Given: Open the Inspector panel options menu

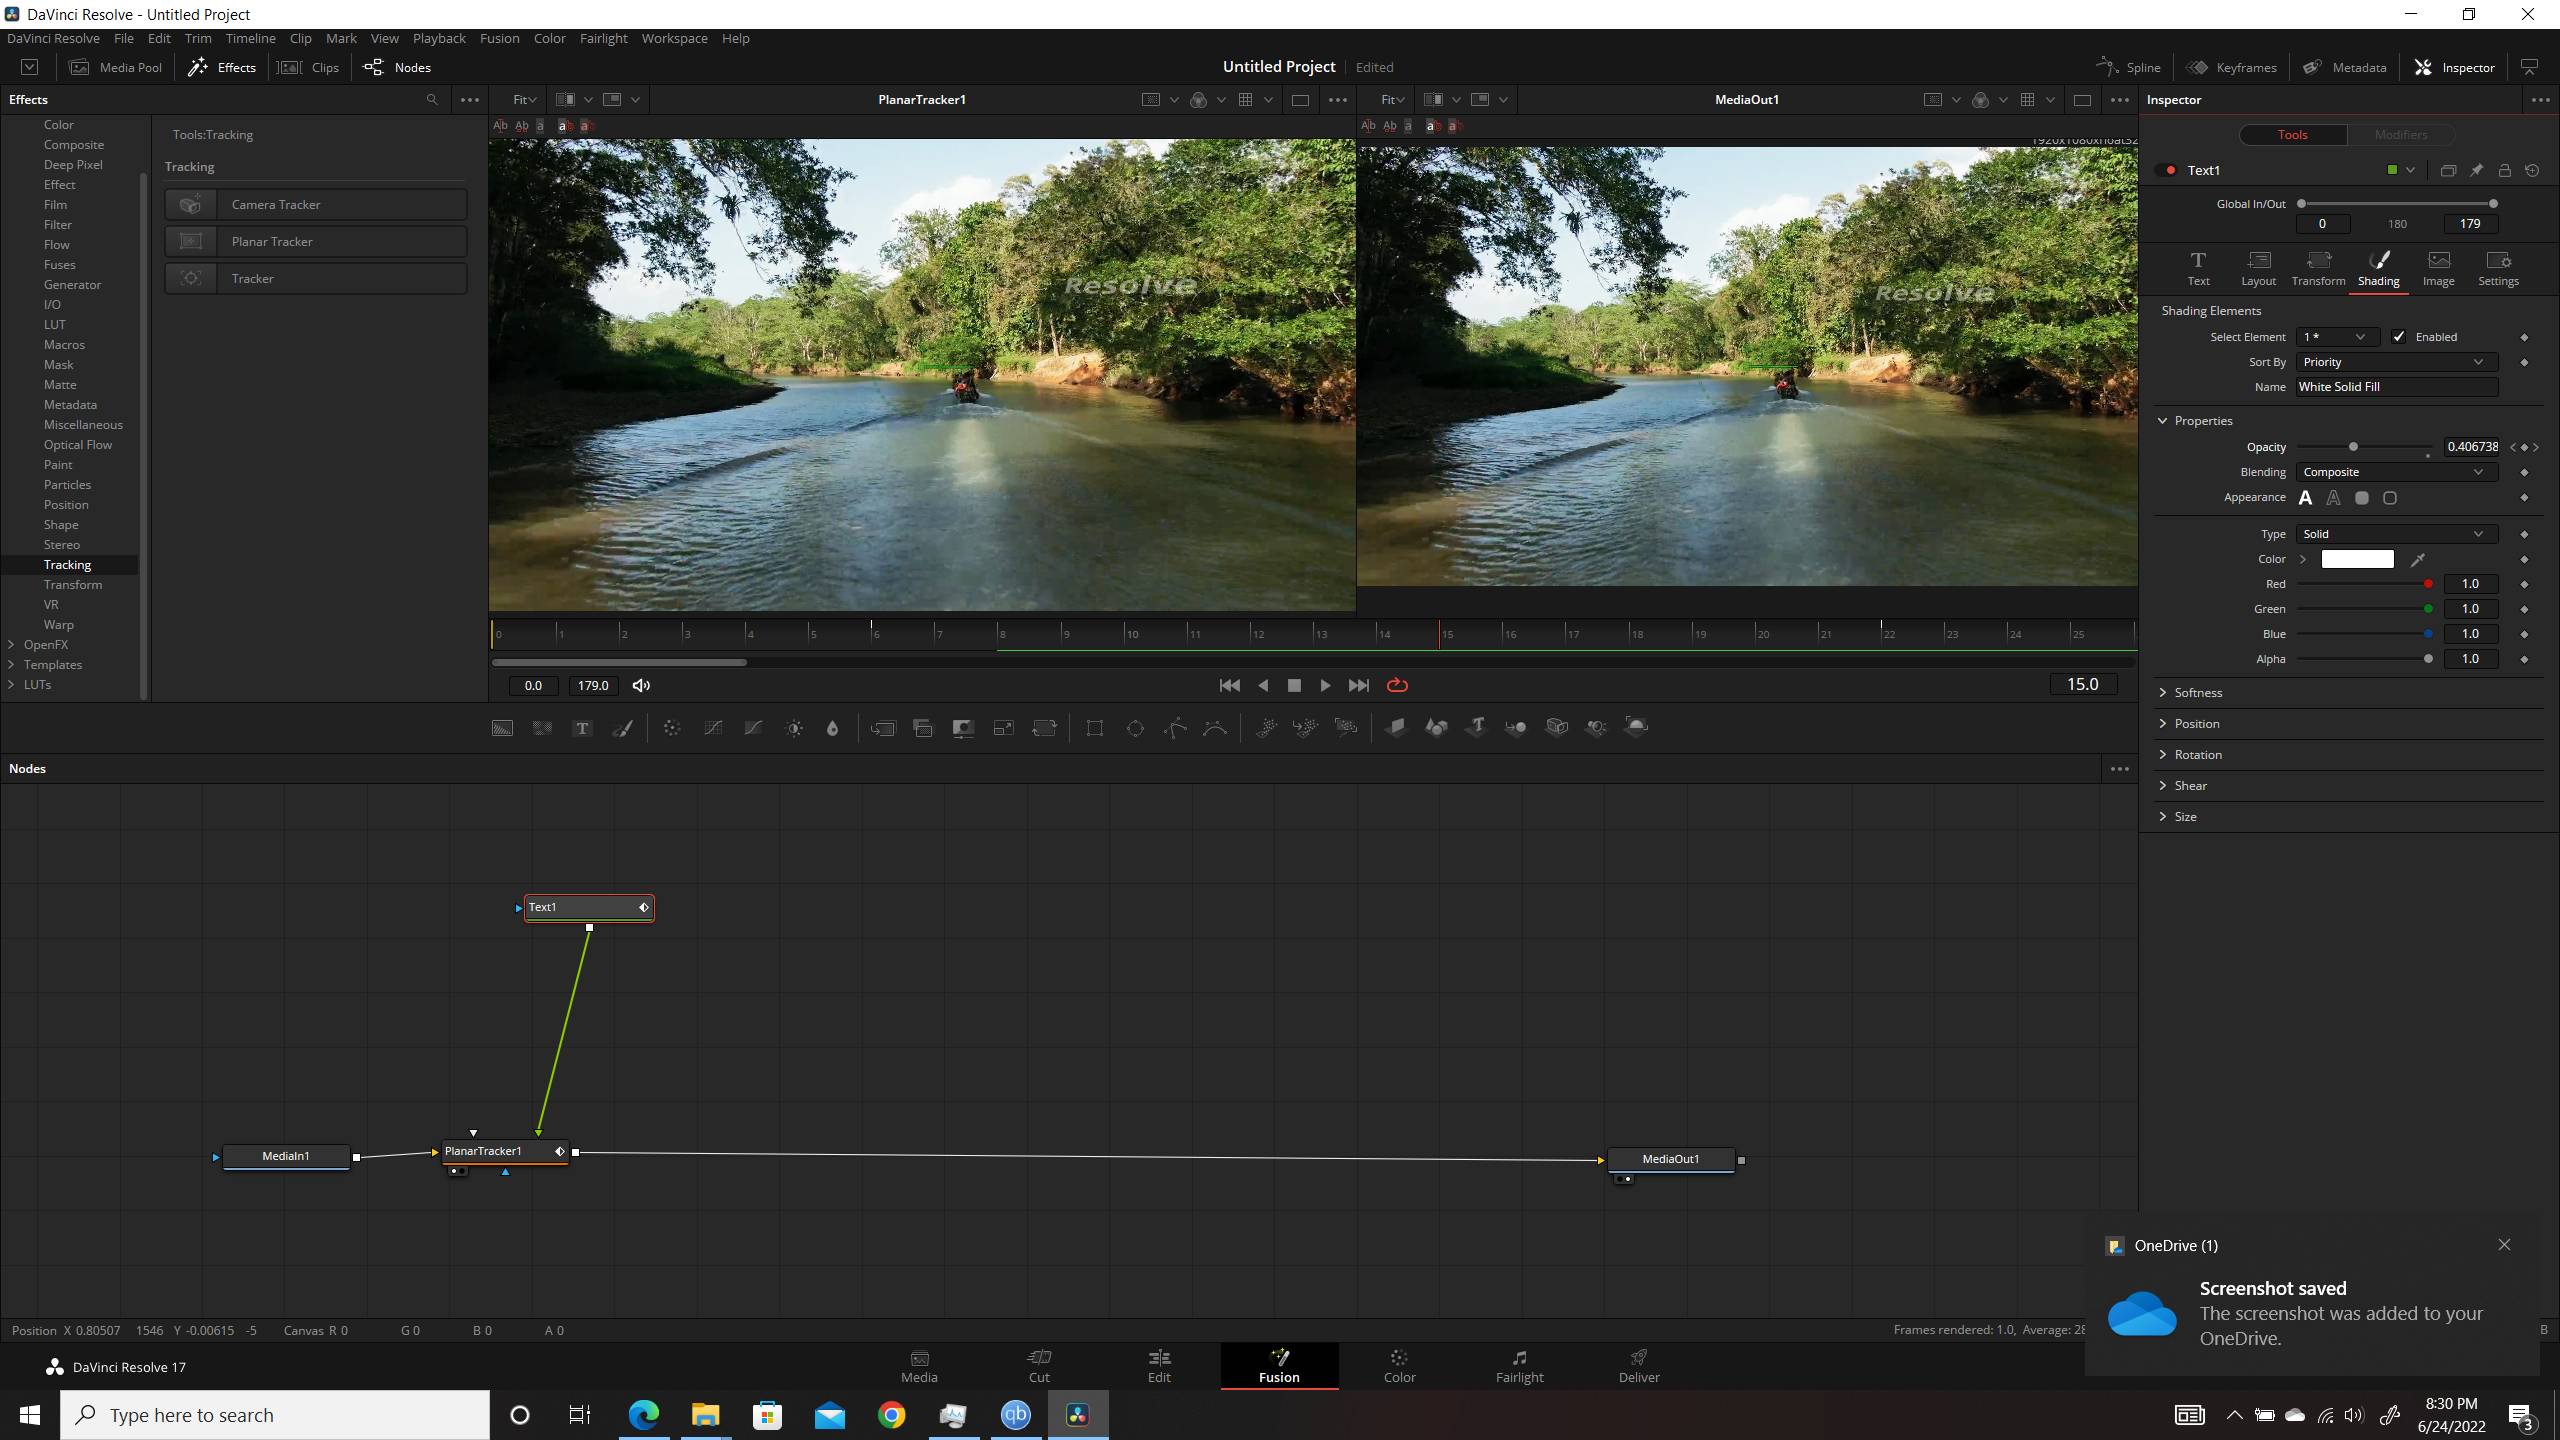Looking at the screenshot, I should coord(2540,99).
